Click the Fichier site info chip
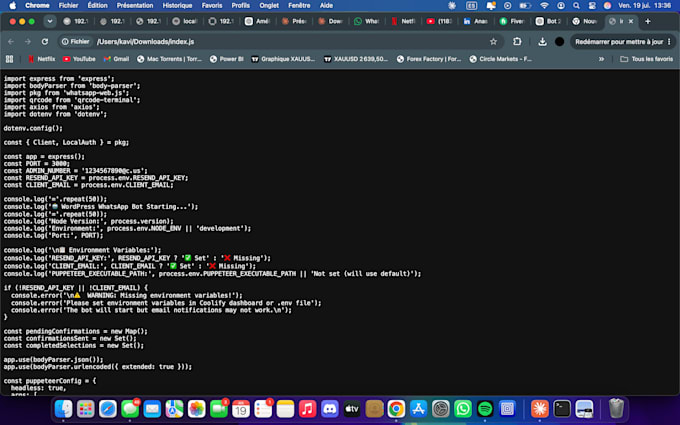 coord(75,42)
